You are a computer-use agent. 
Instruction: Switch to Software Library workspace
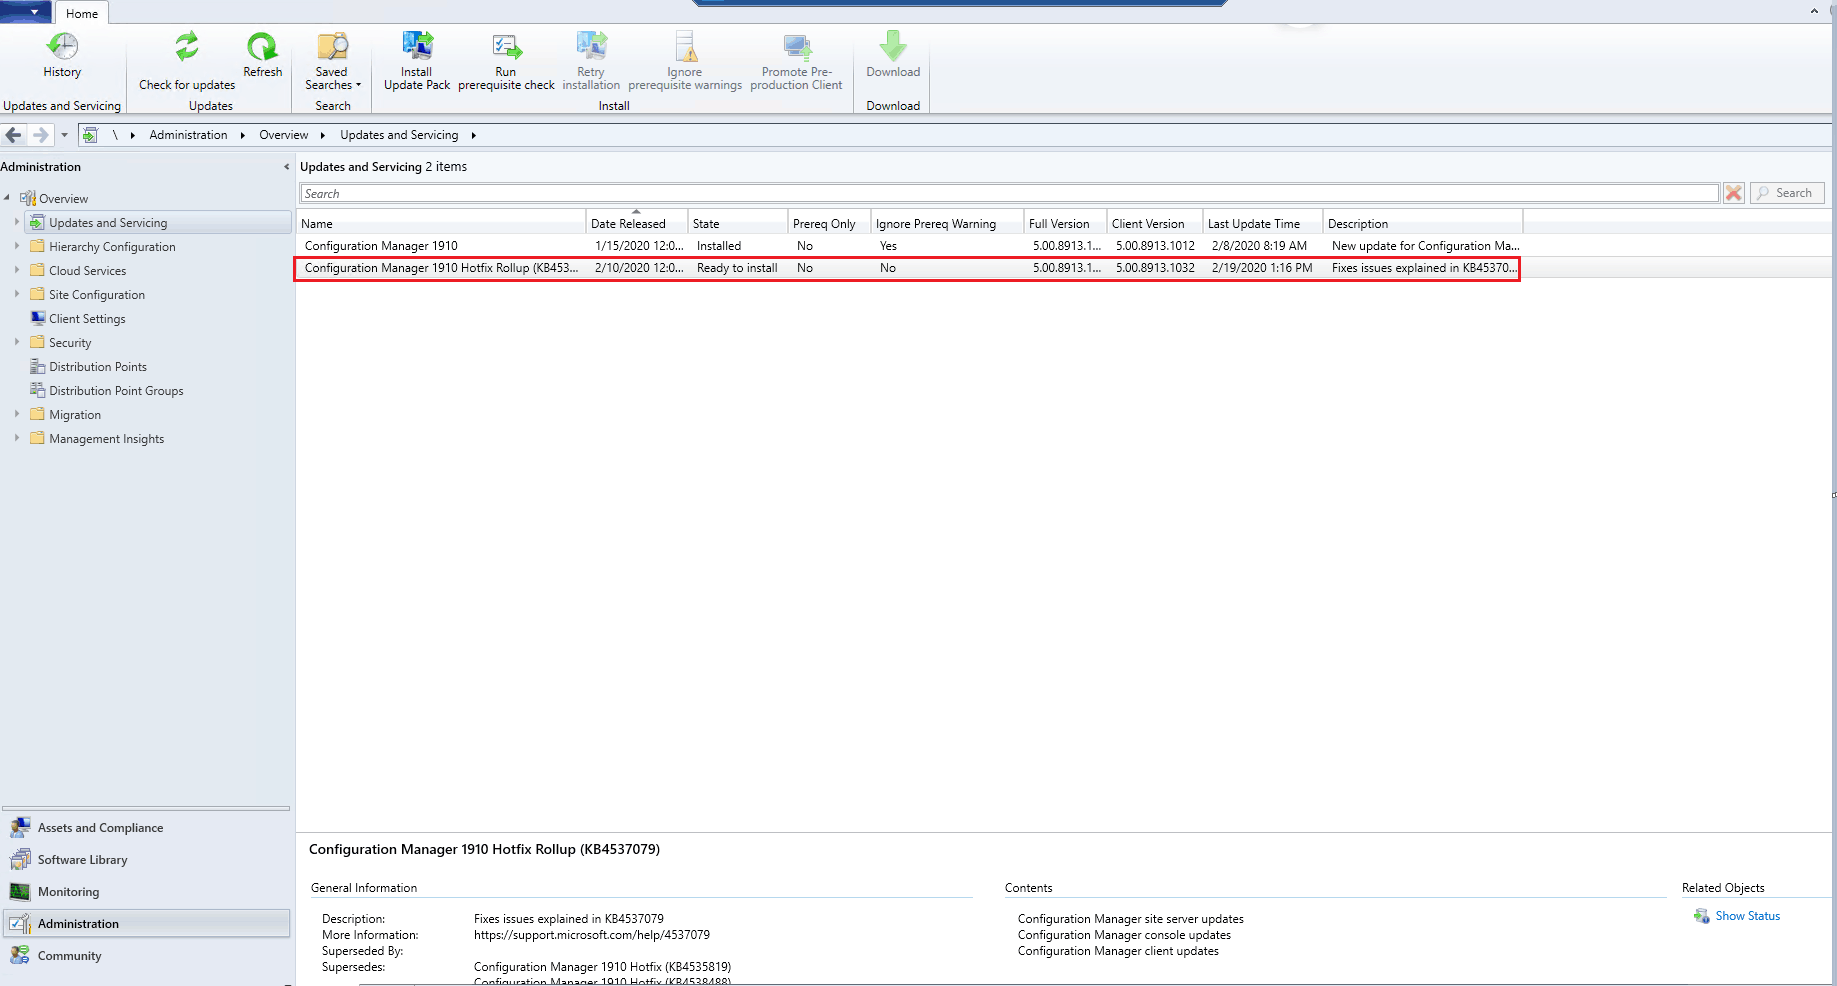click(x=146, y=859)
